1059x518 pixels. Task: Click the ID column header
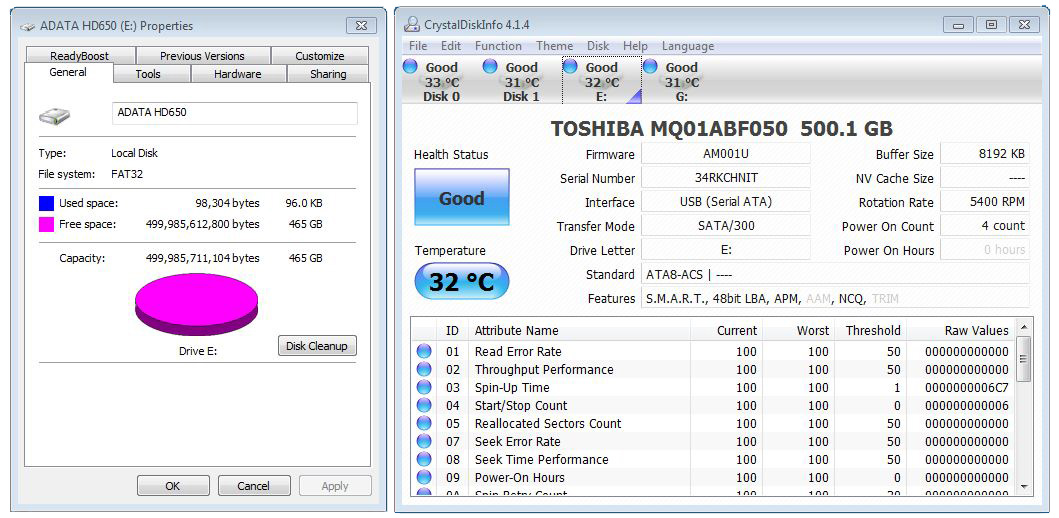tap(453, 330)
